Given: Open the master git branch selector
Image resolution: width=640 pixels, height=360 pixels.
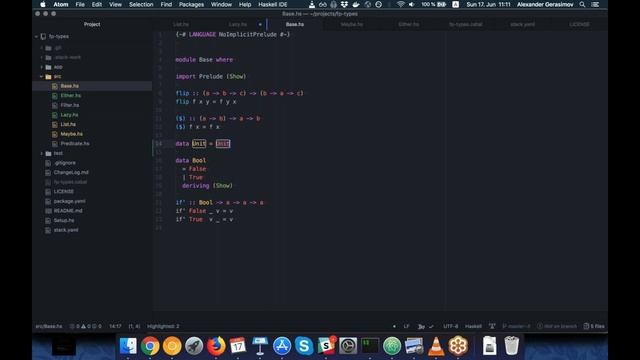Looking at the screenshot, I should tap(516, 327).
